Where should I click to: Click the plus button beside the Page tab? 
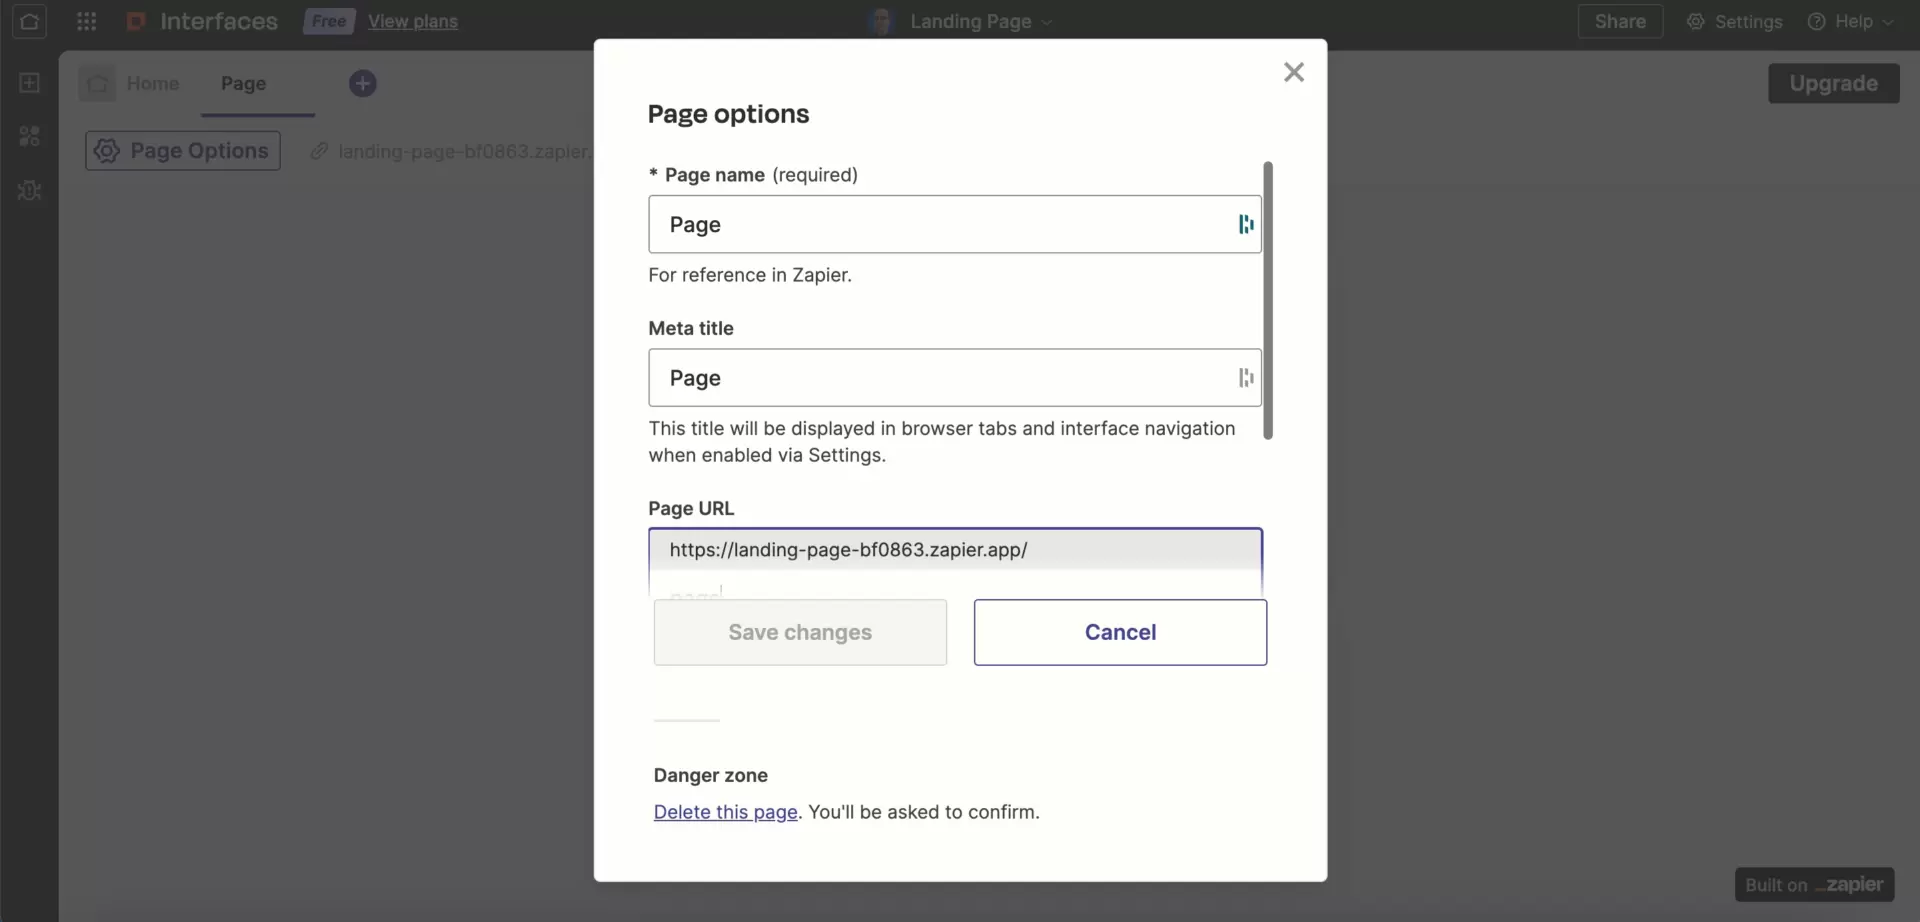point(363,83)
